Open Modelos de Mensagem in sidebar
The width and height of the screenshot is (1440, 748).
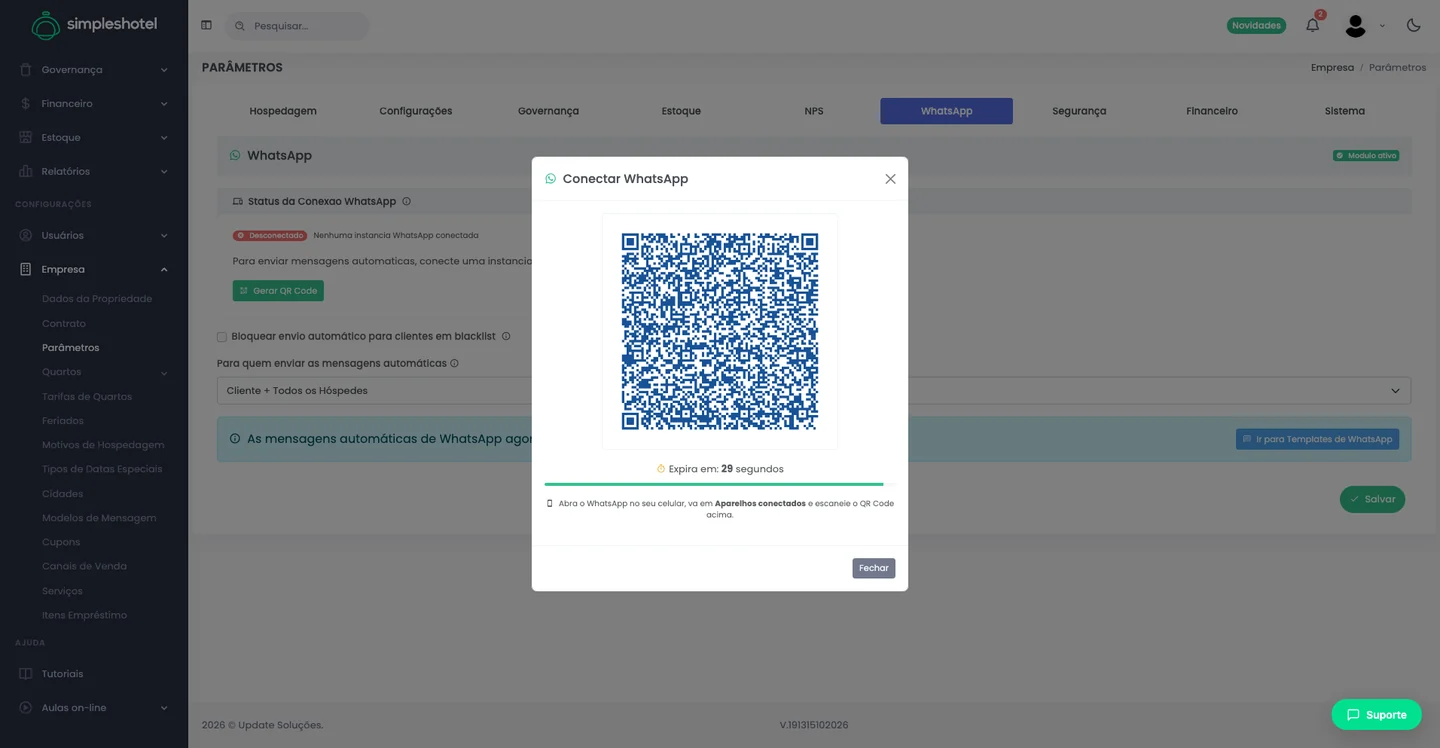99,518
